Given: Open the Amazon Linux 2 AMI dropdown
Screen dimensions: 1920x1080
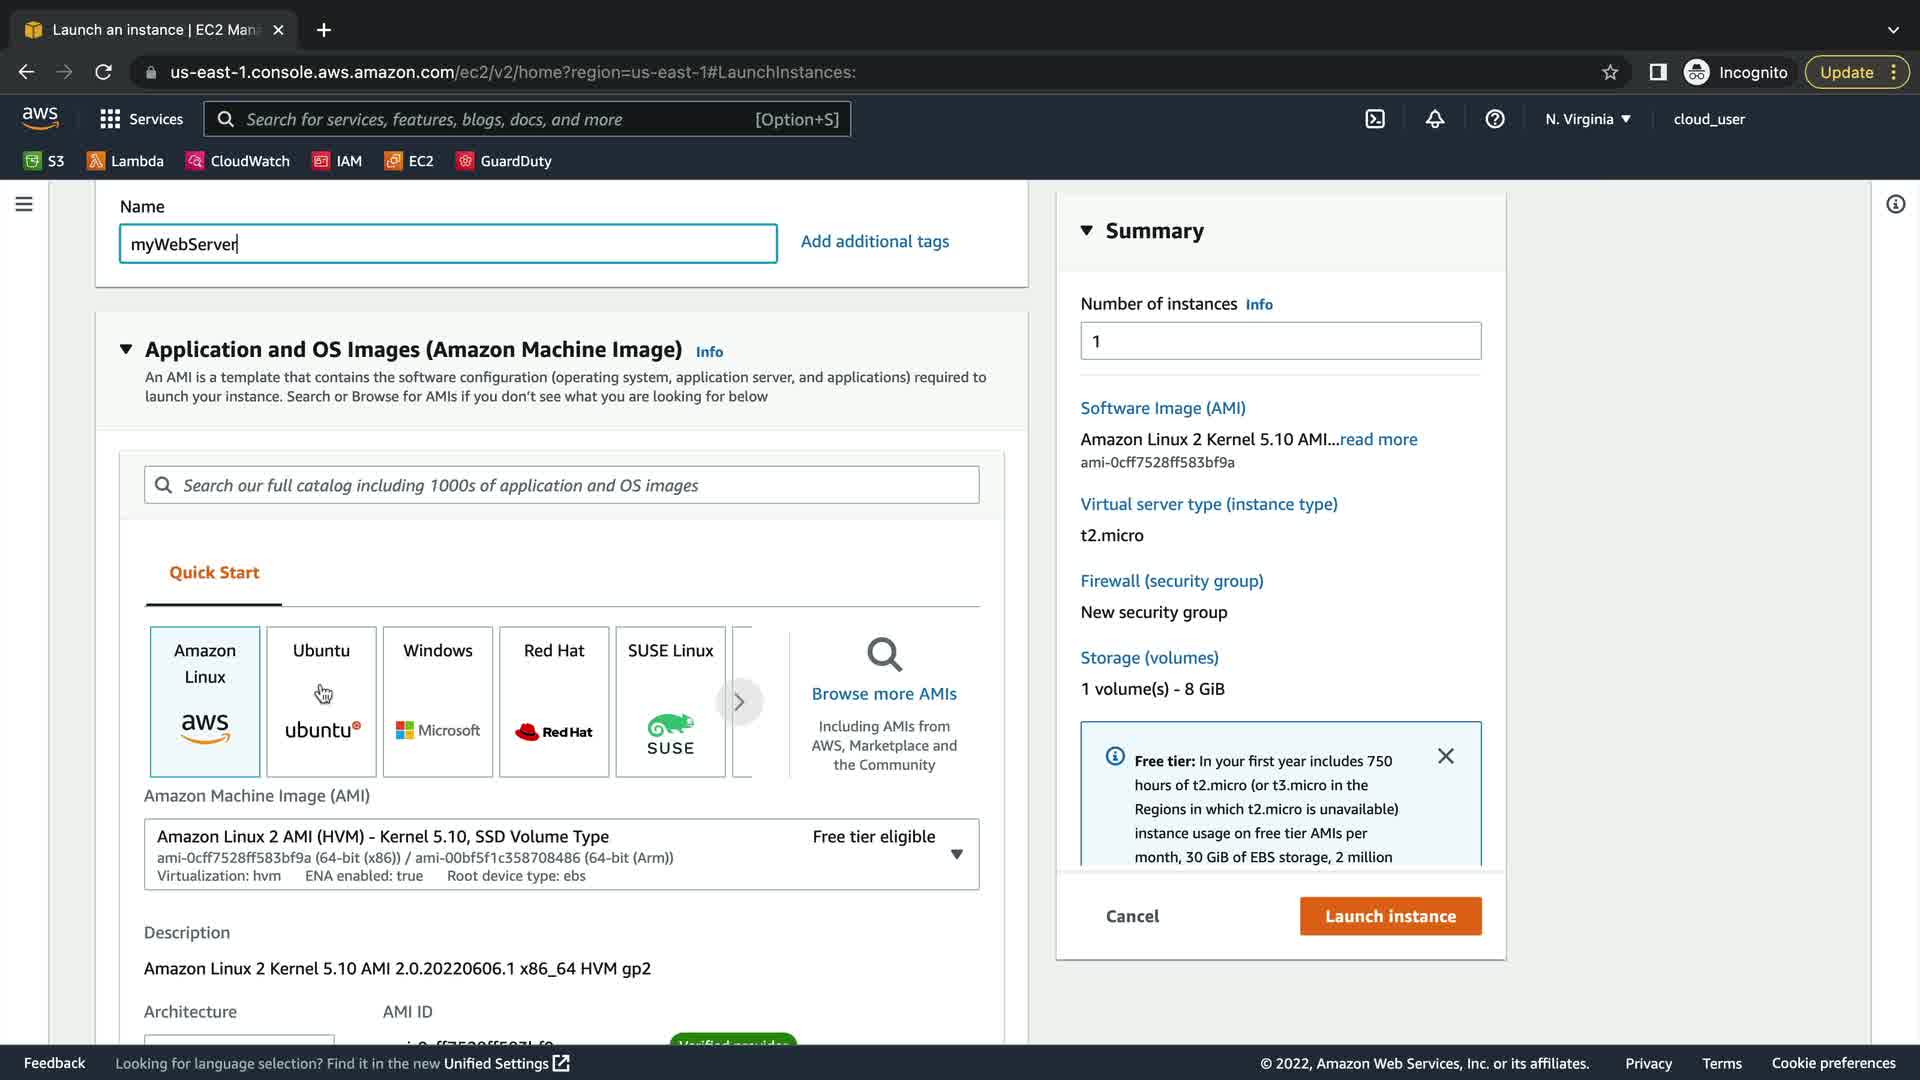Looking at the screenshot, I should [956, 854].
